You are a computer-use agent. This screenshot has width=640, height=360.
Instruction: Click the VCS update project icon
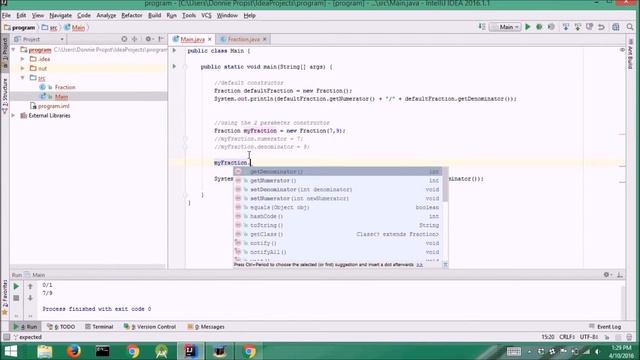tap(566, 27)
